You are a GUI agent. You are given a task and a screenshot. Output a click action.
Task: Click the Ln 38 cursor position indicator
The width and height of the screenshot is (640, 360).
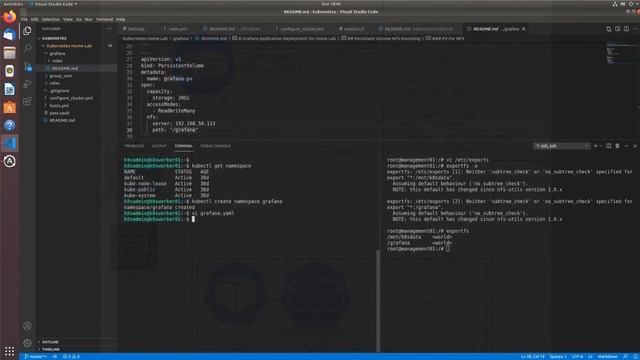[x=533, y=356]
